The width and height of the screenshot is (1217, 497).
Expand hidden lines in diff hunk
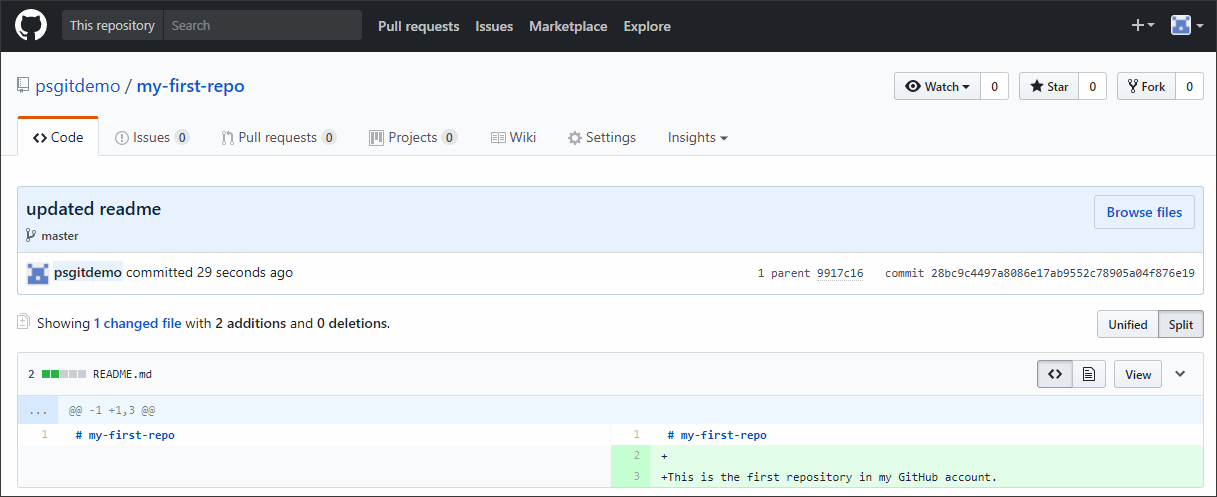(37, 410)
